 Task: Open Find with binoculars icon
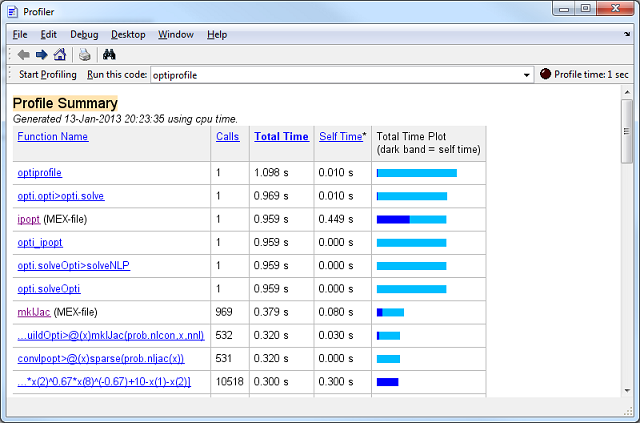point(109,54)
